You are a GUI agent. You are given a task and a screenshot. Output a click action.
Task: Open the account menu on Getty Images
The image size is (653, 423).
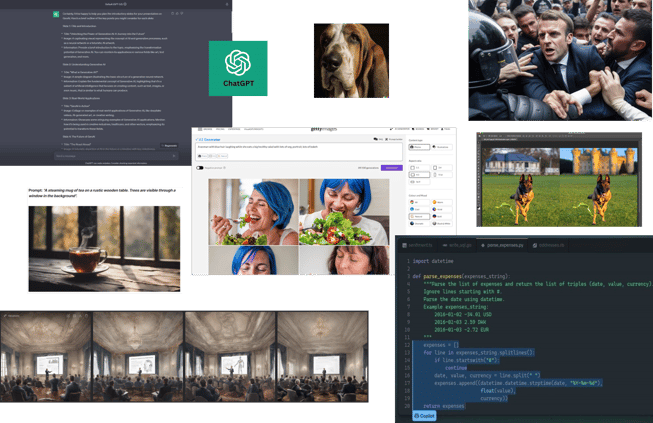coord(446,131)
